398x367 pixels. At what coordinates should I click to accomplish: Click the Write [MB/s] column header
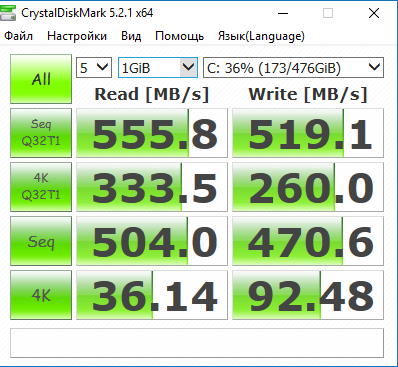pos(308,94)
